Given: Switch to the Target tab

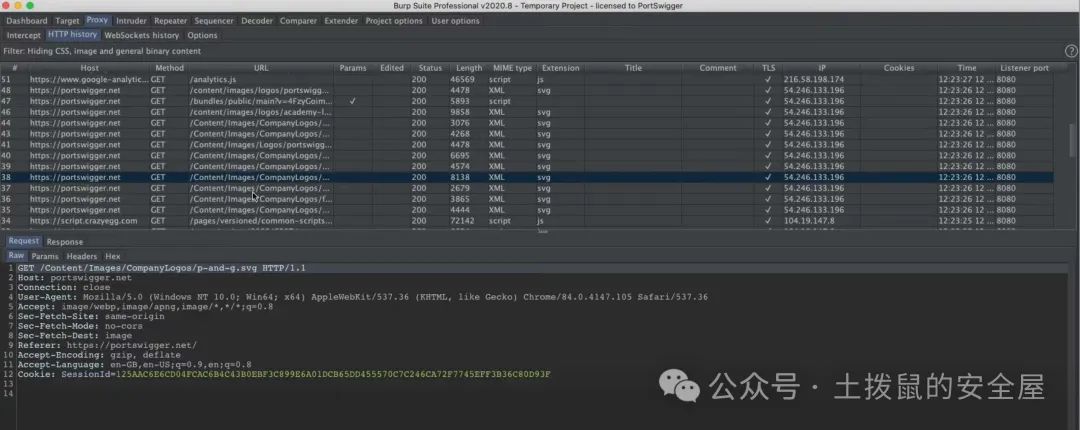Looking at the screenshot, I should coord(68,21).
